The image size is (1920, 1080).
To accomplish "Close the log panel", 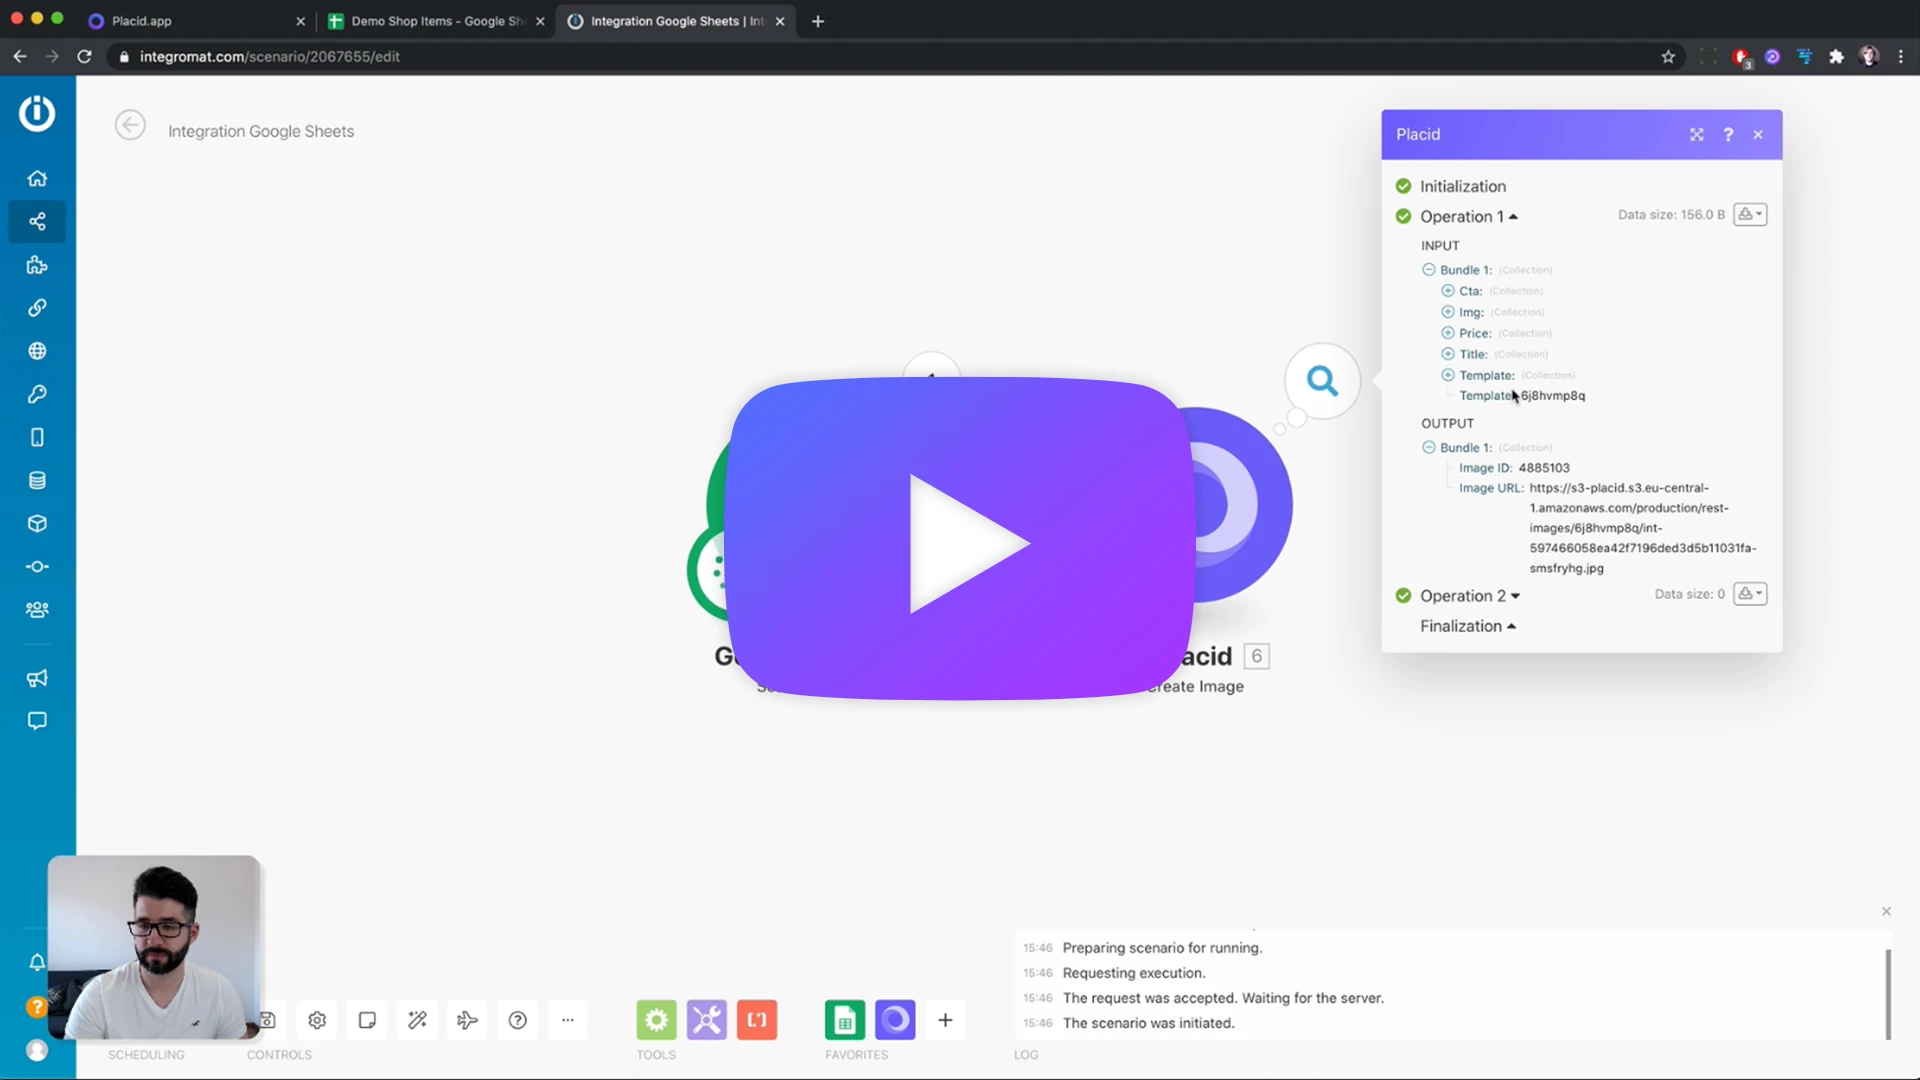I will point(1886,911).
